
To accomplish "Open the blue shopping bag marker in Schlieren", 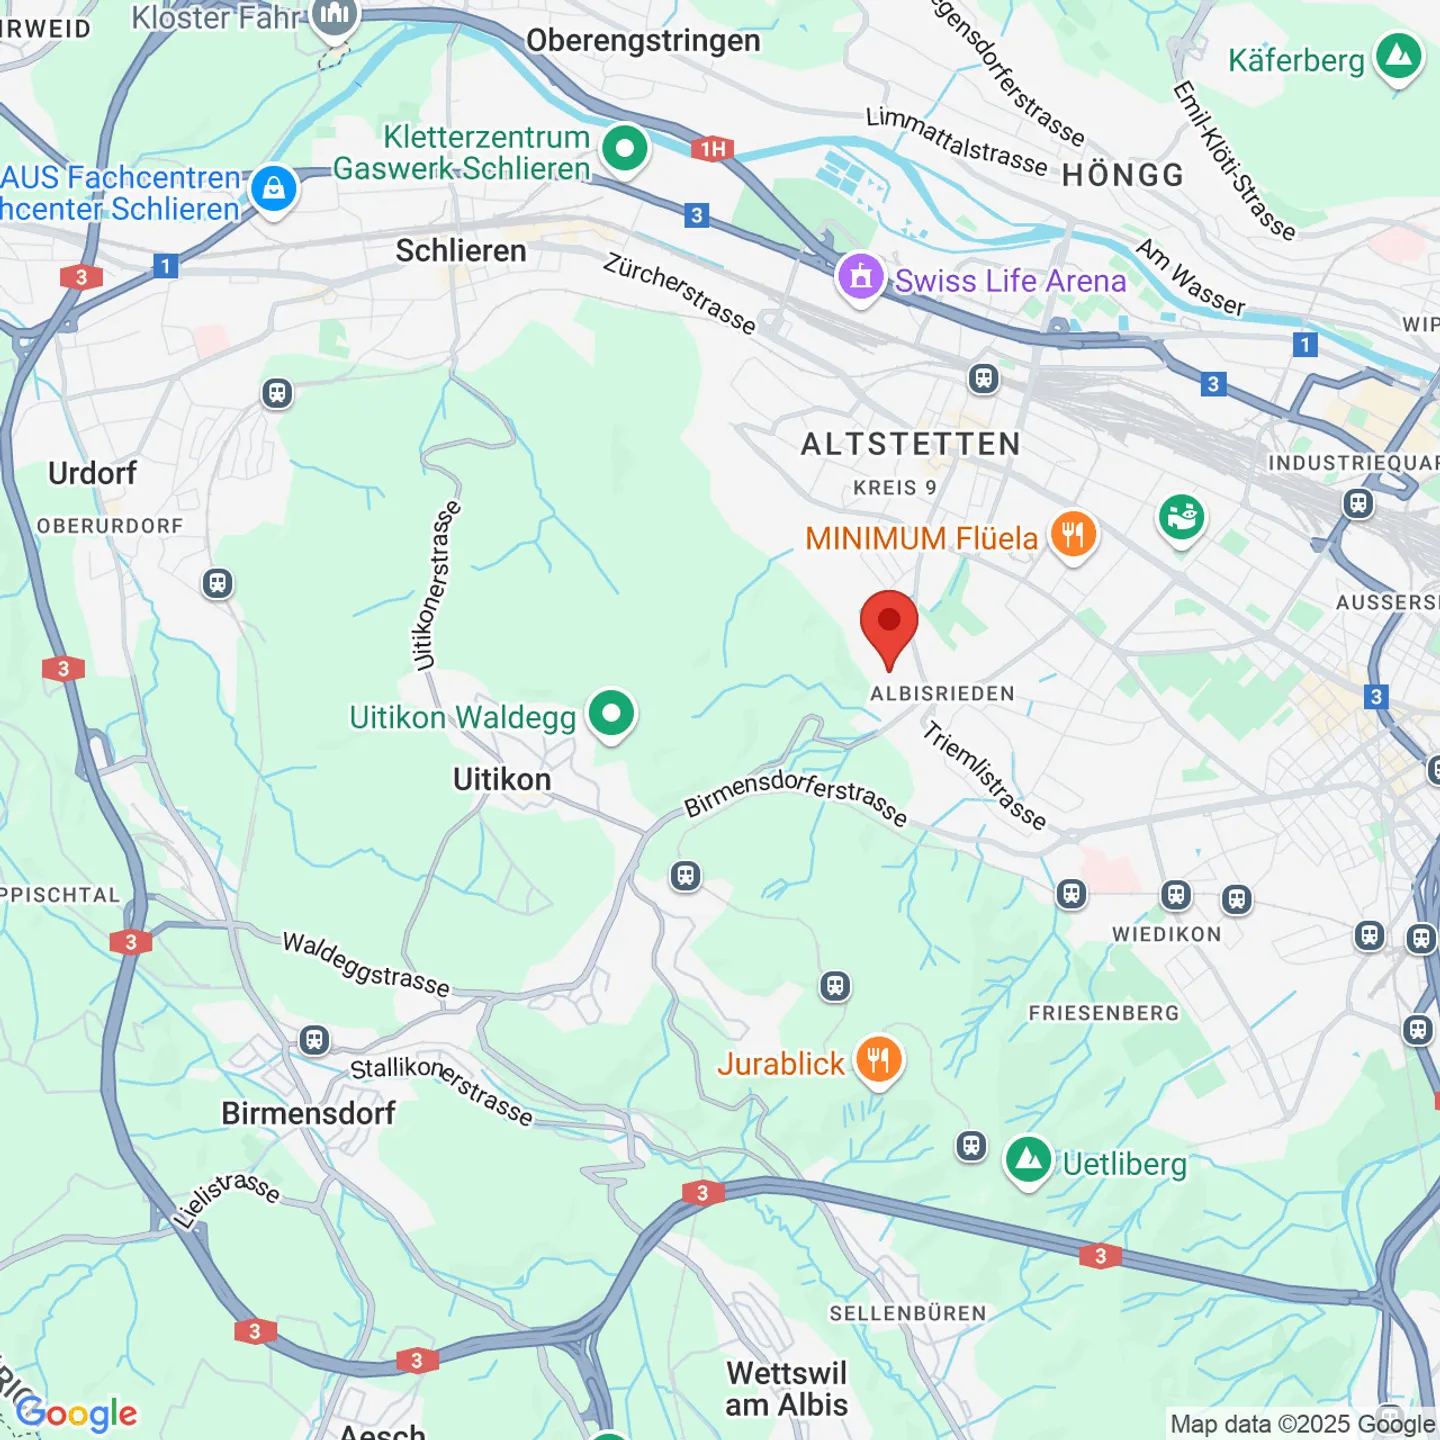I will tap(273, 189).
